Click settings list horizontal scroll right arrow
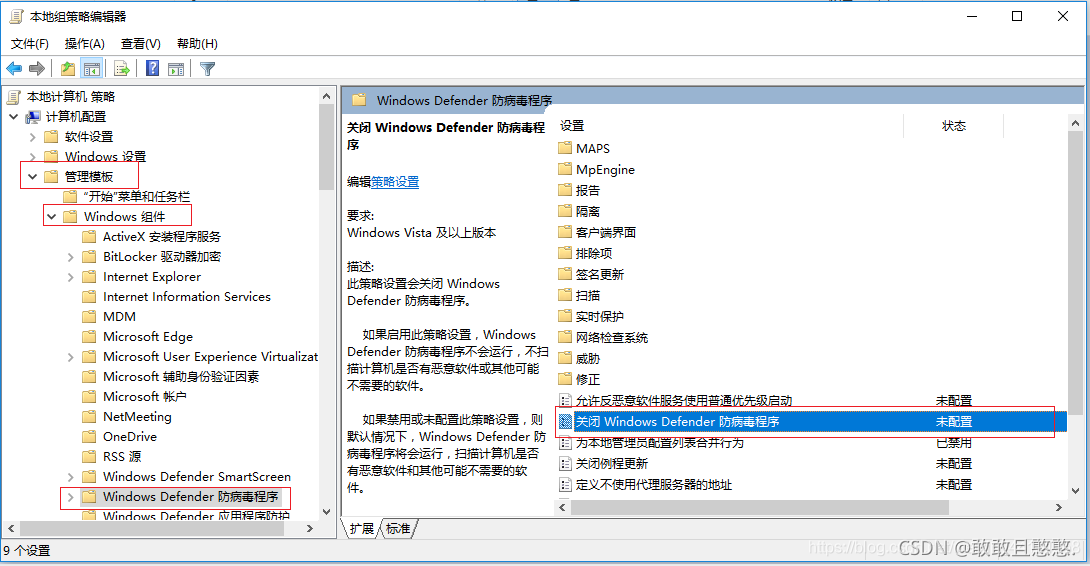This screenshot has height=566, width=1090. 1059,508
